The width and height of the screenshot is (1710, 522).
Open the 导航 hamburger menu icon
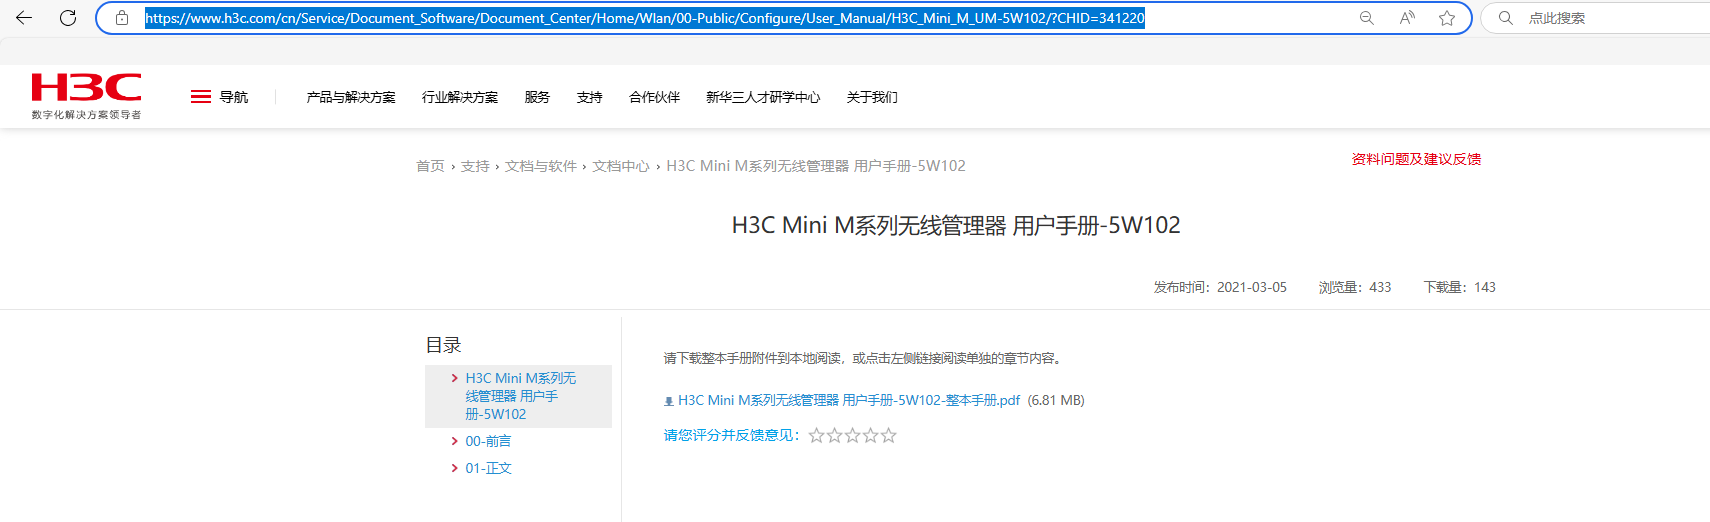point(201,97)
